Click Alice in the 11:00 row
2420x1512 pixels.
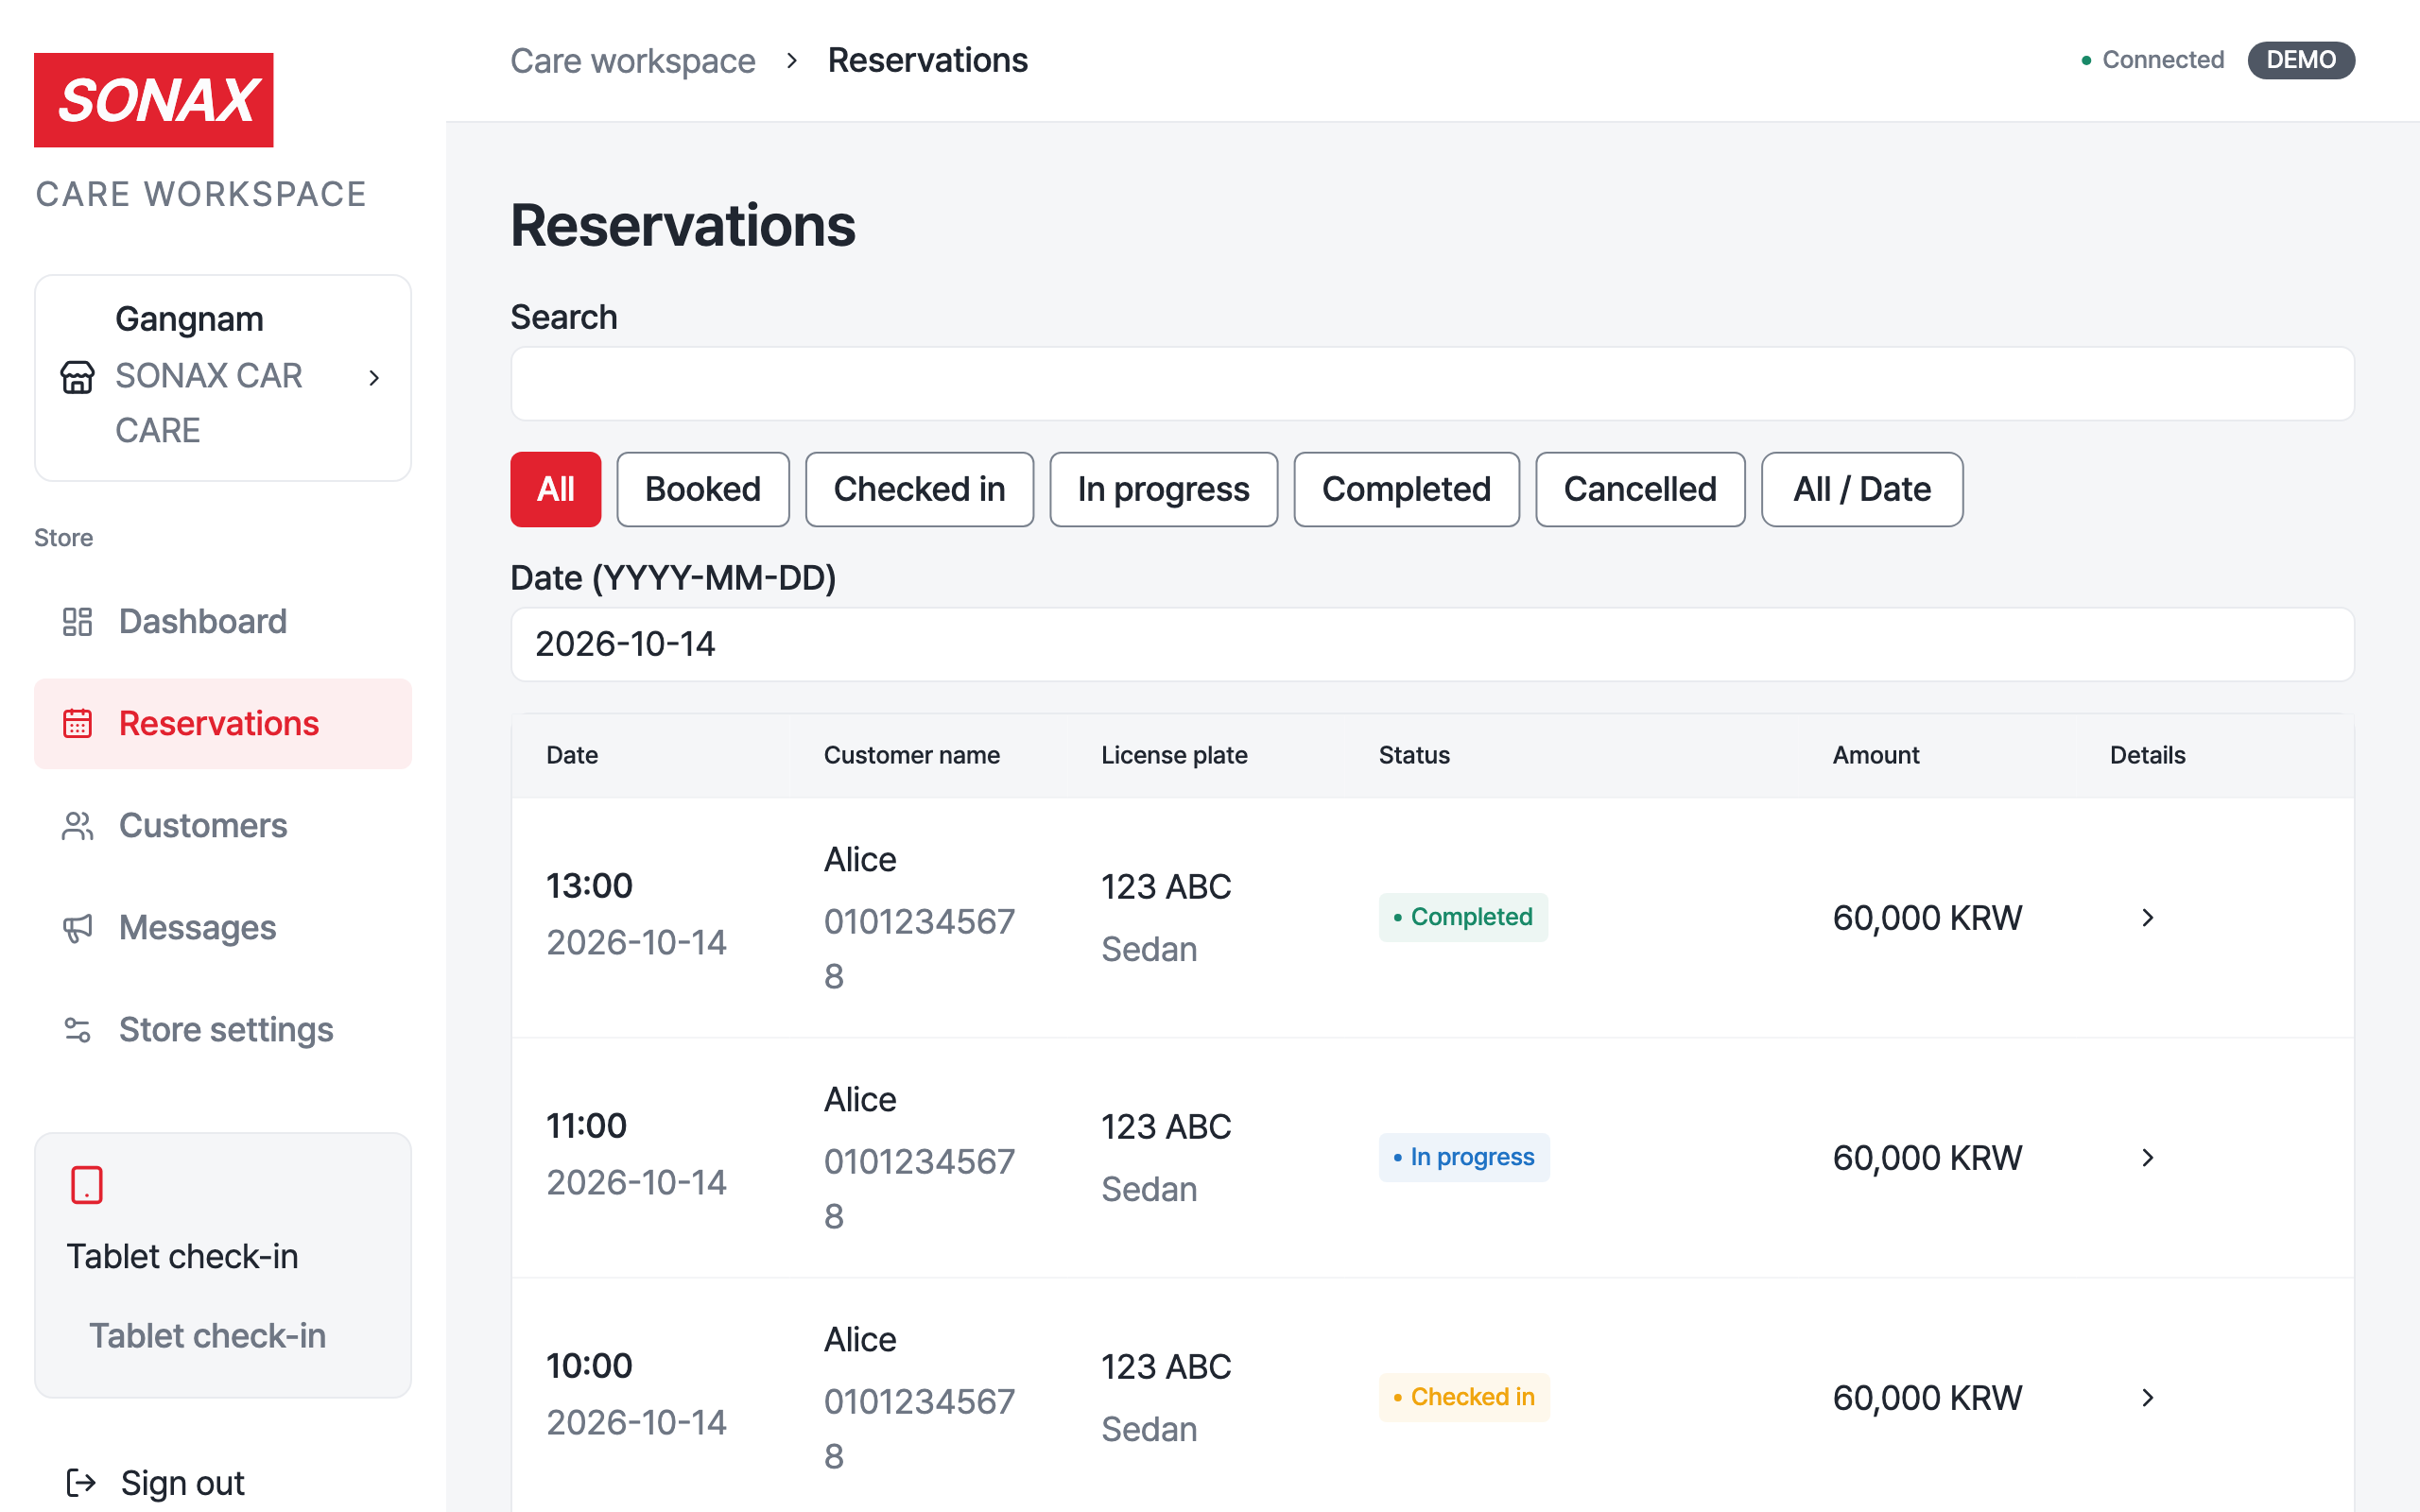pyautogui.click(x=860, y=1100)
